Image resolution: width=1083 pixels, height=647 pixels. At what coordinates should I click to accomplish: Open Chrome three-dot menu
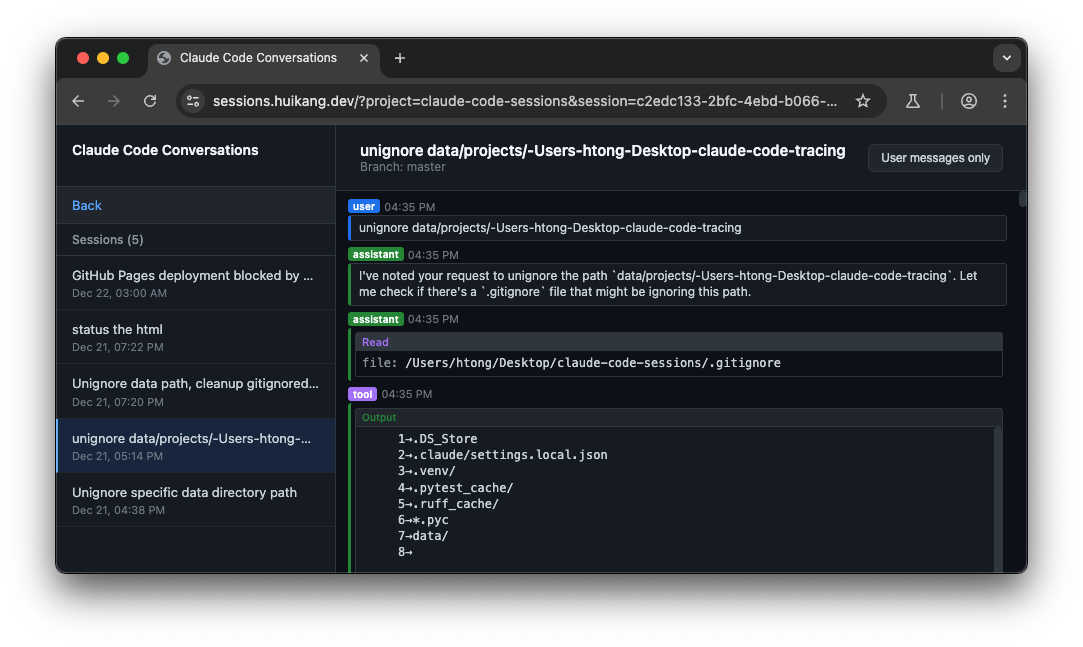click(x=1005, y=101)
